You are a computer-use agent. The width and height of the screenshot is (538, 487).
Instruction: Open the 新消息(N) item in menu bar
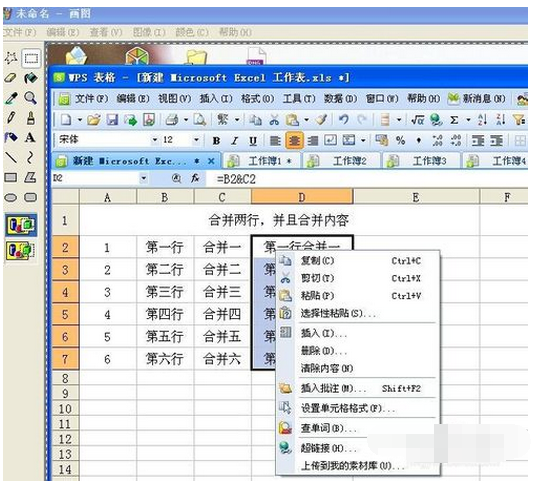tap(477, 99)
